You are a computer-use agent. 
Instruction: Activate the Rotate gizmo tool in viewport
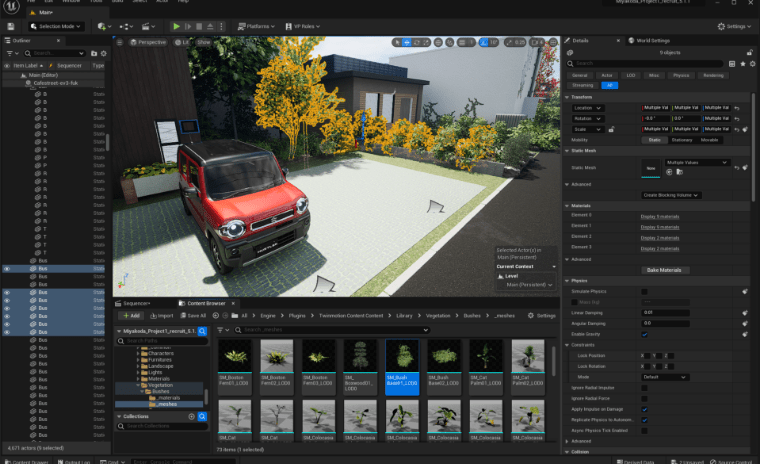coord(417,43)
